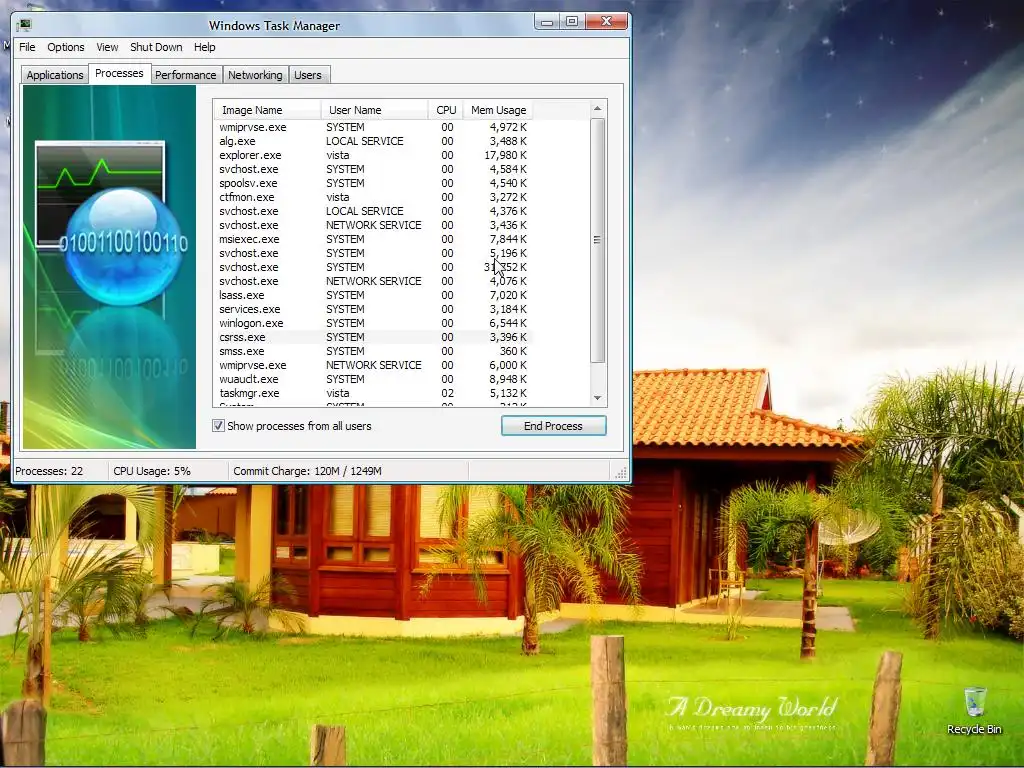Click the Task Manager title bar icon

tap(25, 25)
